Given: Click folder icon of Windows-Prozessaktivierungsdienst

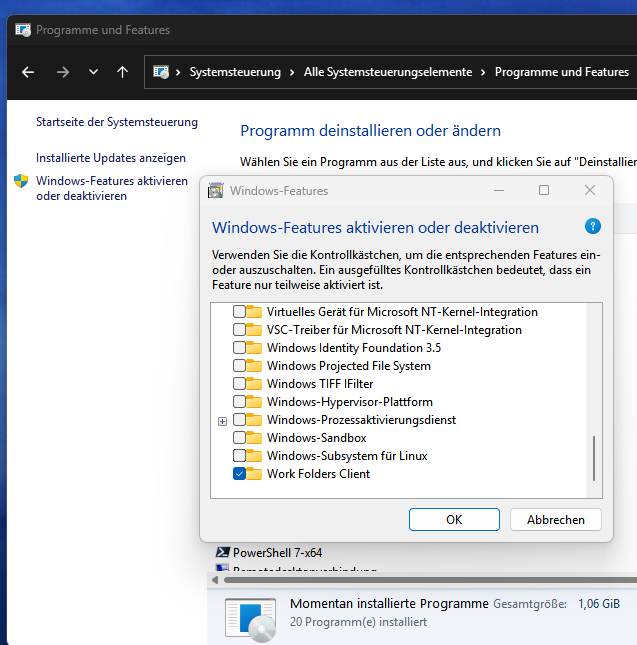Looking at the screenshot, I should [254, 420].
